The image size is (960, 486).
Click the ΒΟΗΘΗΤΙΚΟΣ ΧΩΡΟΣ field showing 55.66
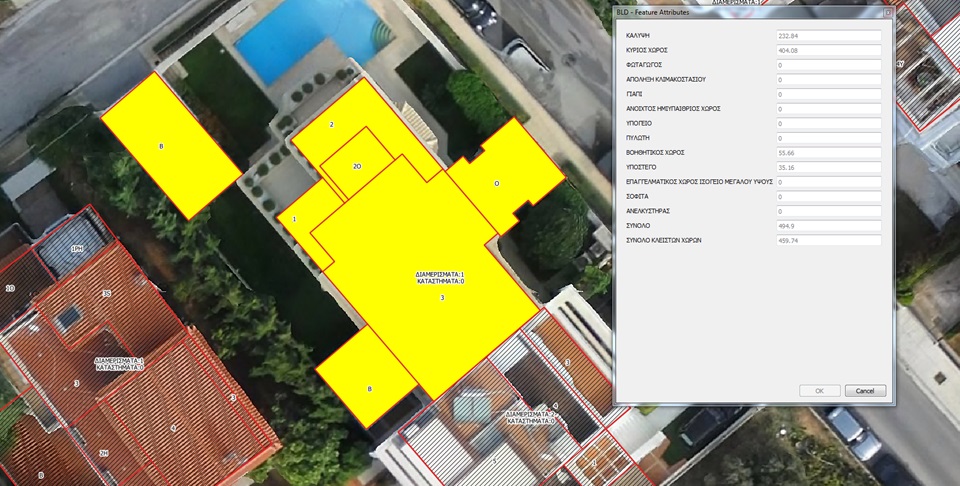click(x=828, y=152)
